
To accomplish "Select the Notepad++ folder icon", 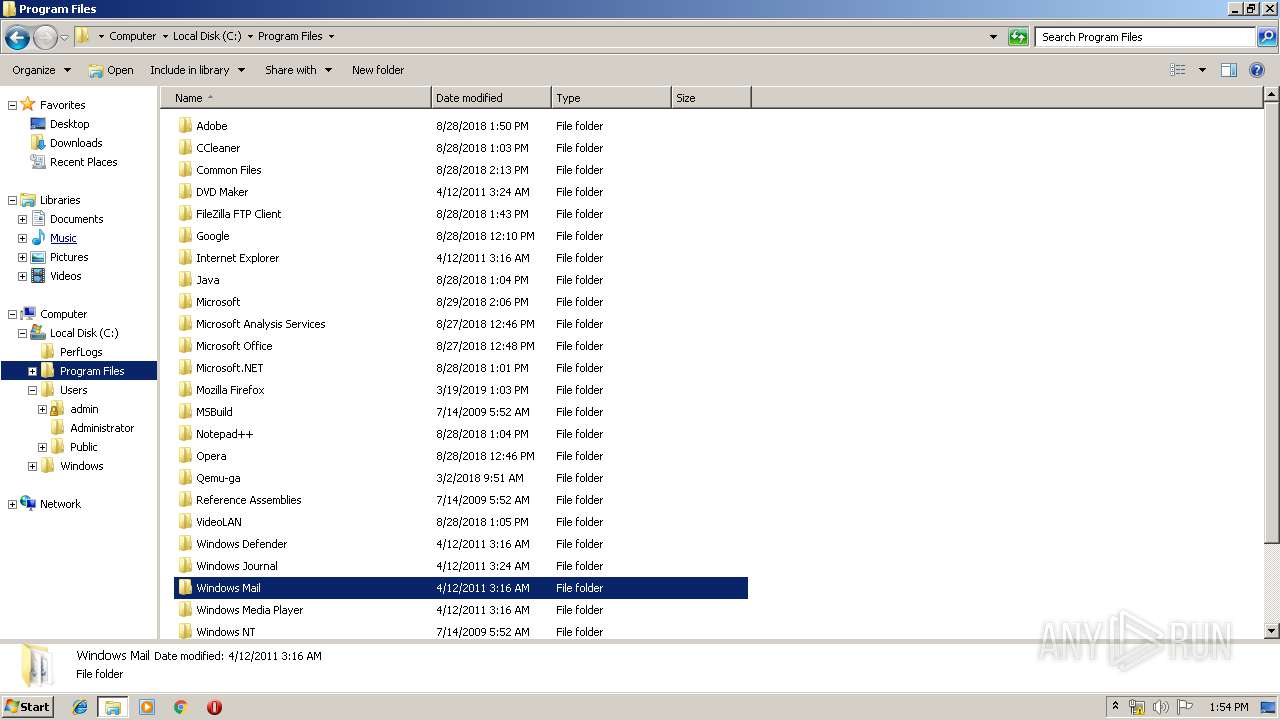I will click(x=185, y=434).
